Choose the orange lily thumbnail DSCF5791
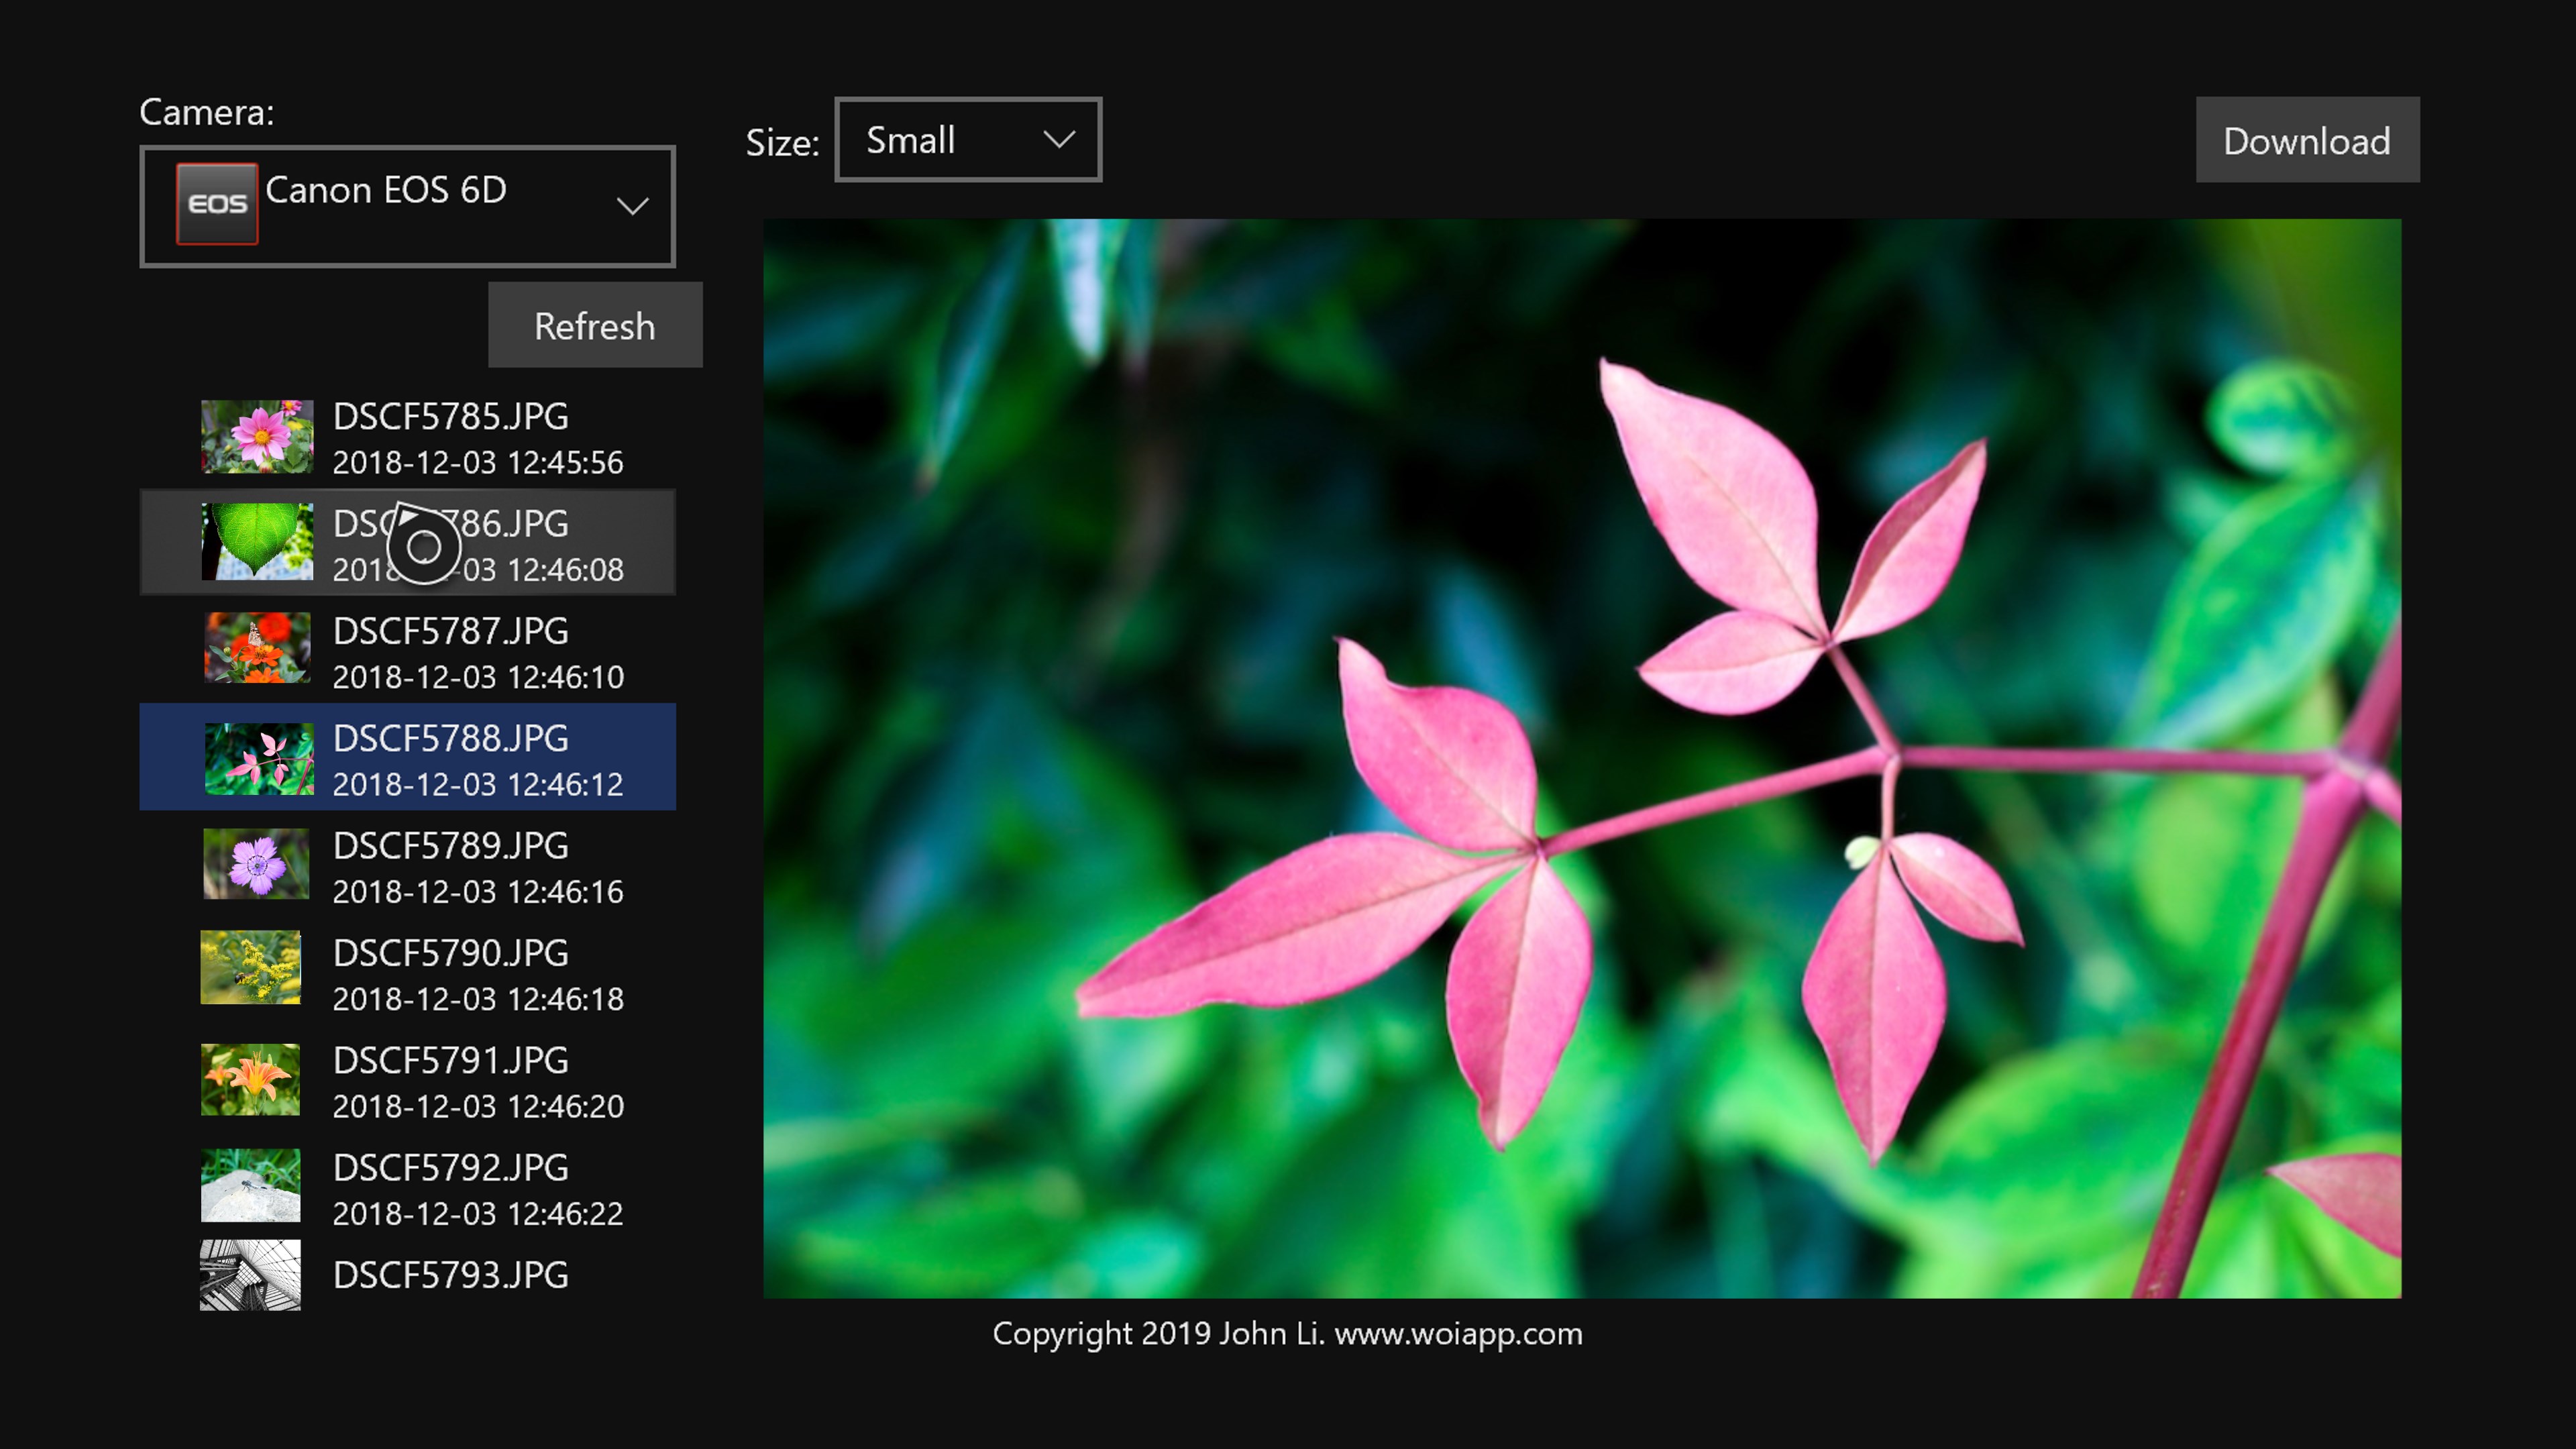Viewport: 2576px width, 1449px height. (x=250, y=1079)
